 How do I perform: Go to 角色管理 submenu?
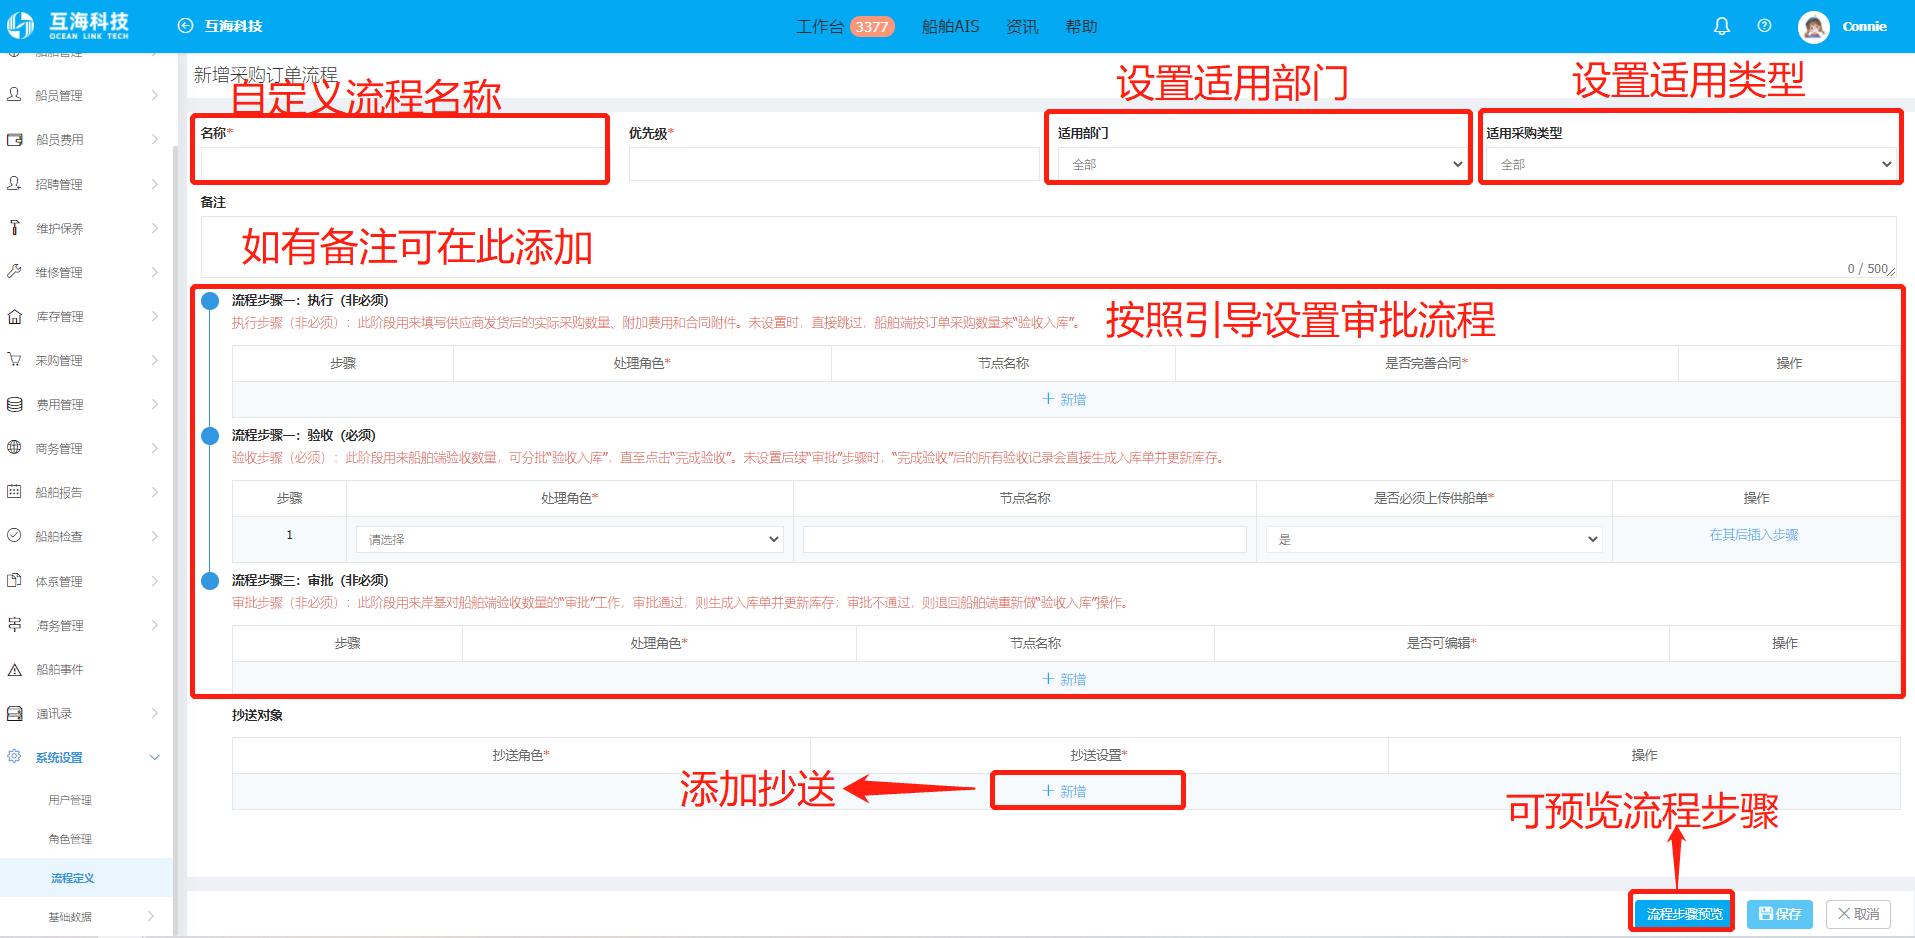pos(70,839)
